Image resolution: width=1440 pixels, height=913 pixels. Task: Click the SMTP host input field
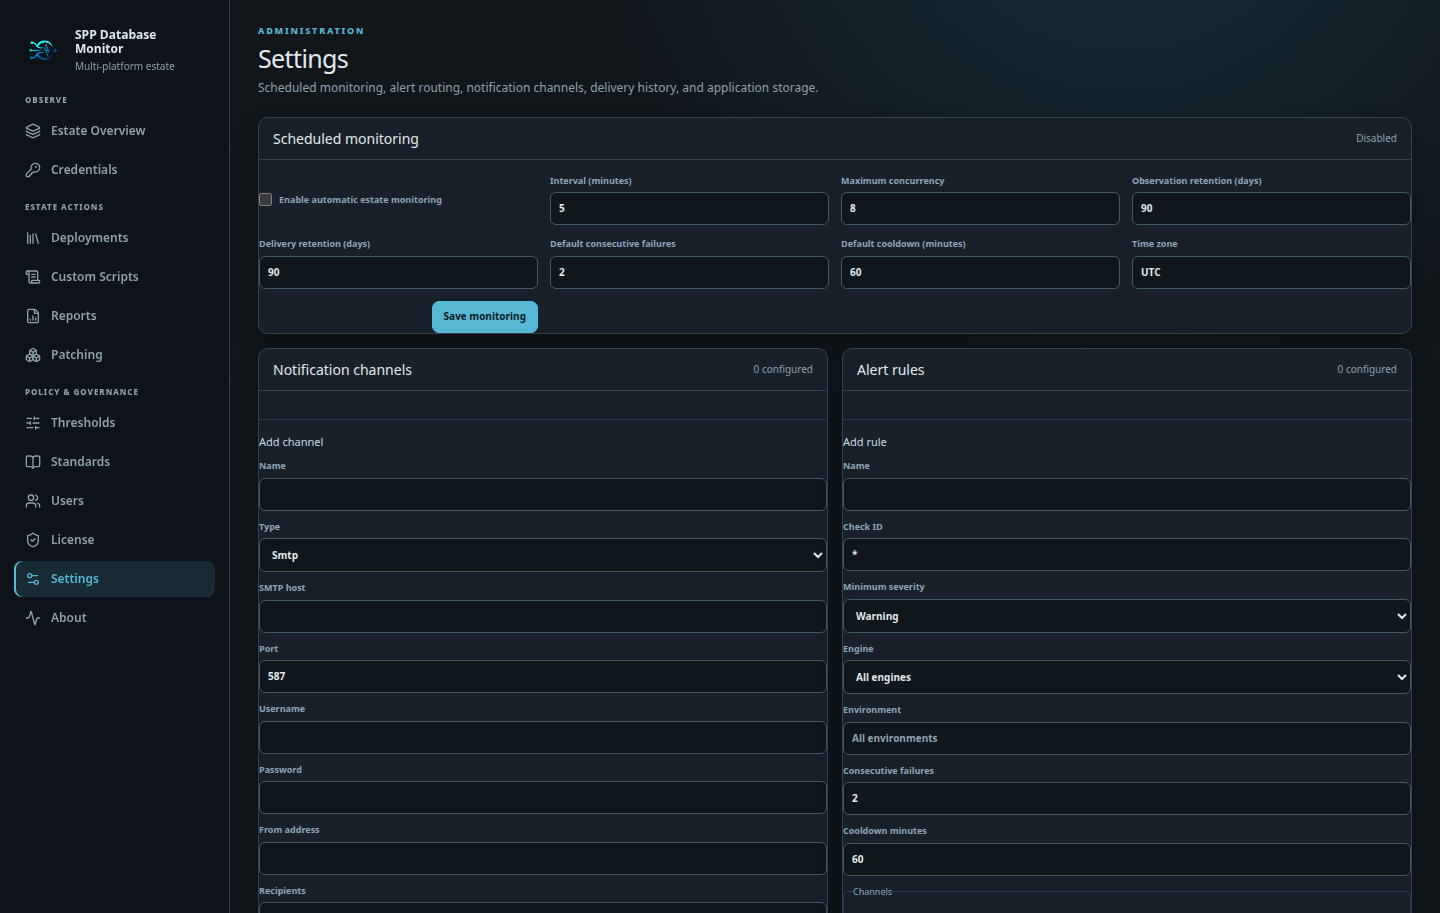pos(543,616)
